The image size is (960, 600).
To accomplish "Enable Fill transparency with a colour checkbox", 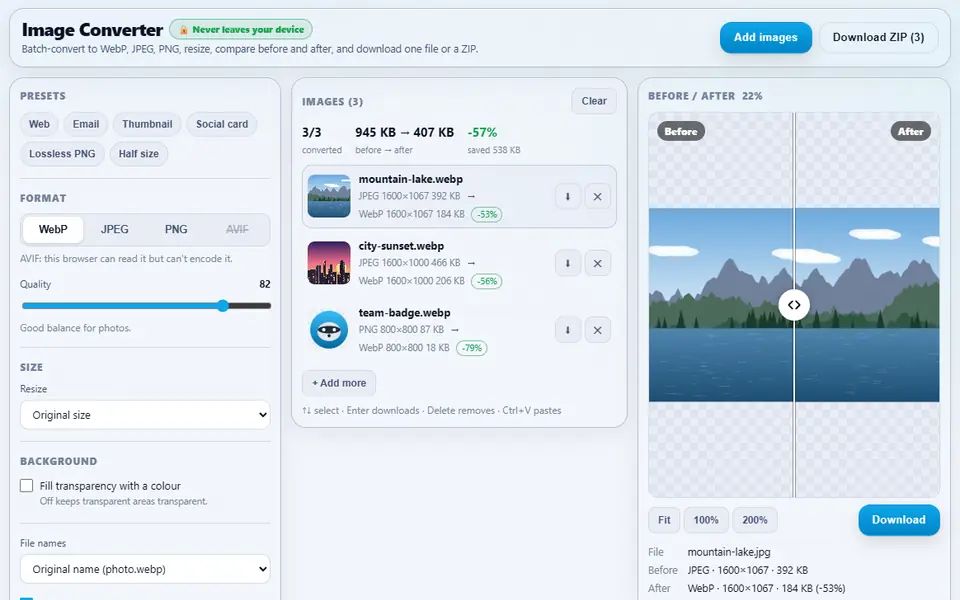I will coord(26,486).
